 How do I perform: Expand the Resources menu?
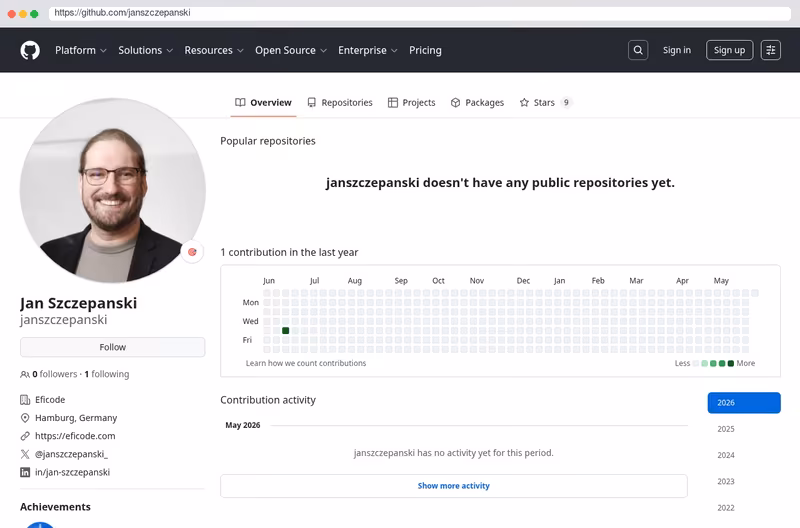coord(214,50)
